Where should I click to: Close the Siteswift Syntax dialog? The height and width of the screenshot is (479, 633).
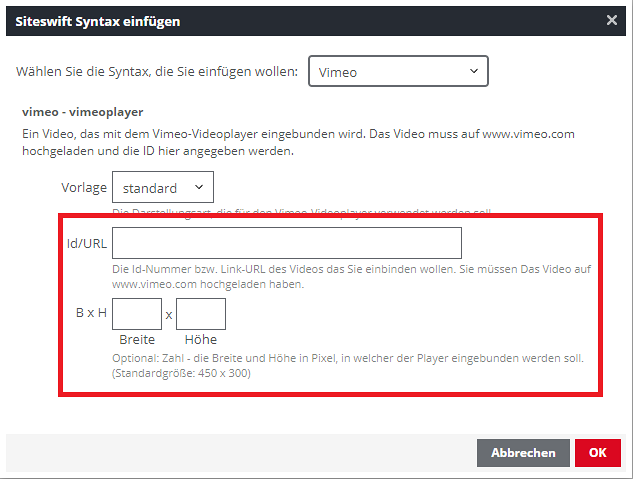point(612,20)
